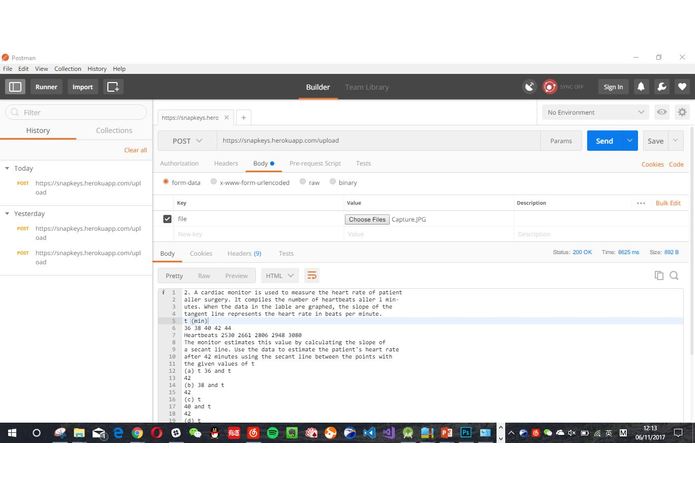Open the HTML response format dropdown
The image size is (695, 494).
(x=280, y=276)
